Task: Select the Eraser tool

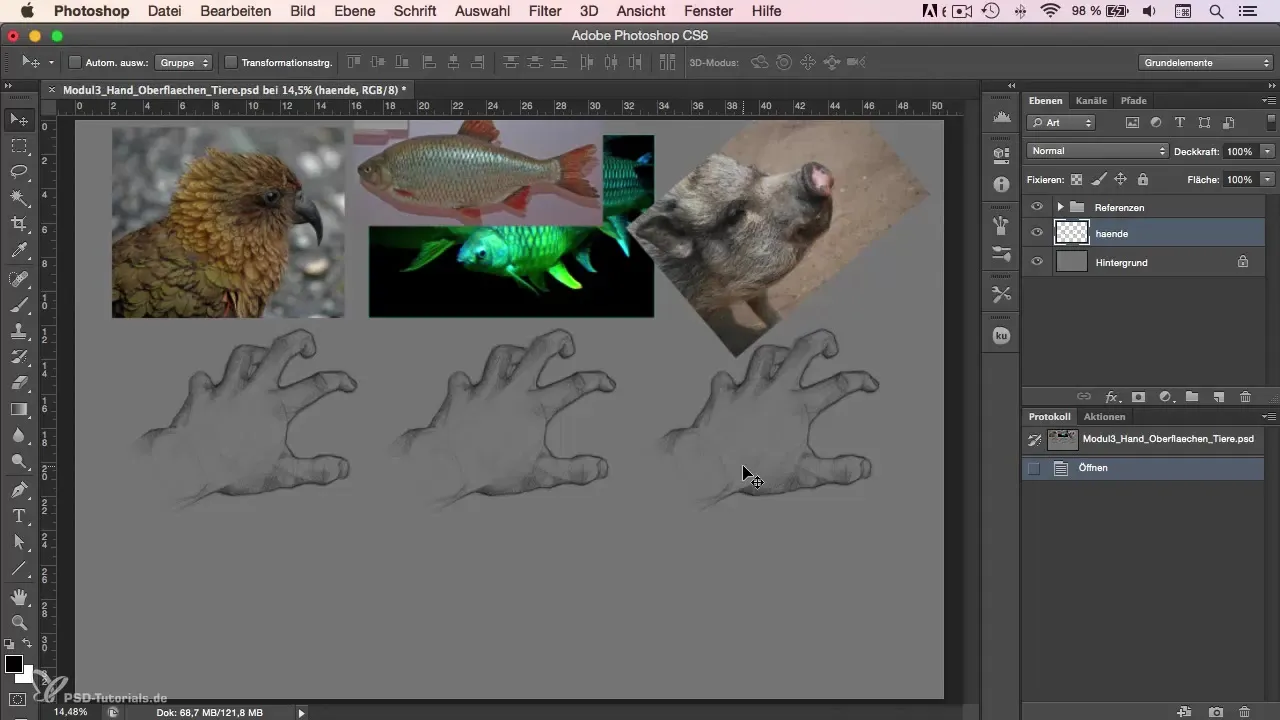Action: [x=19, y=383]
